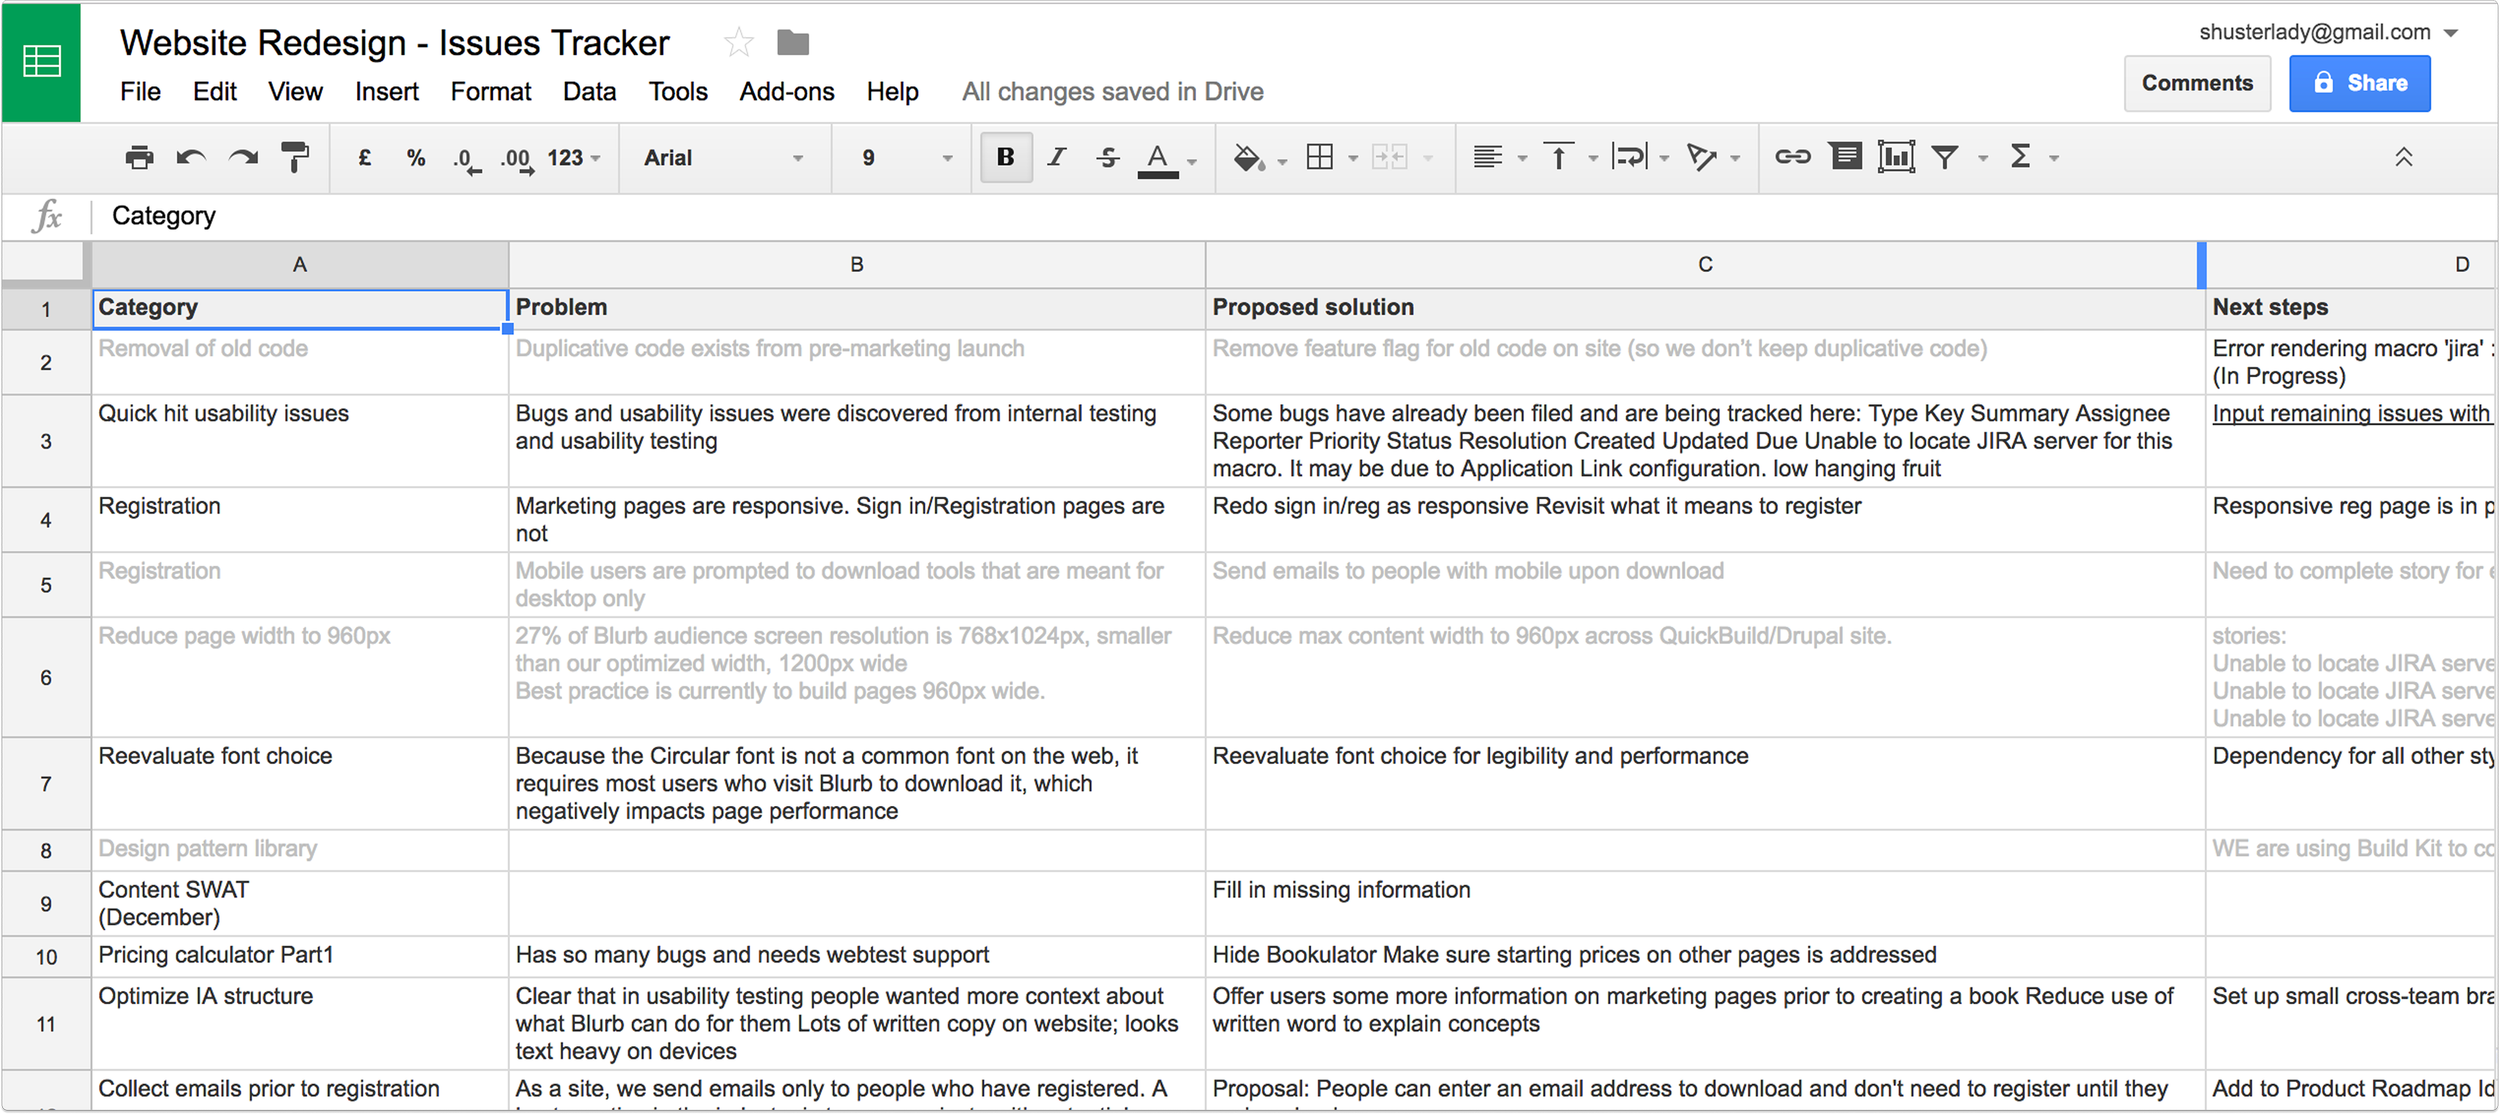Click the Insert link icon
Viewport: 2500px width, 1114px height.
(1792, 157)
